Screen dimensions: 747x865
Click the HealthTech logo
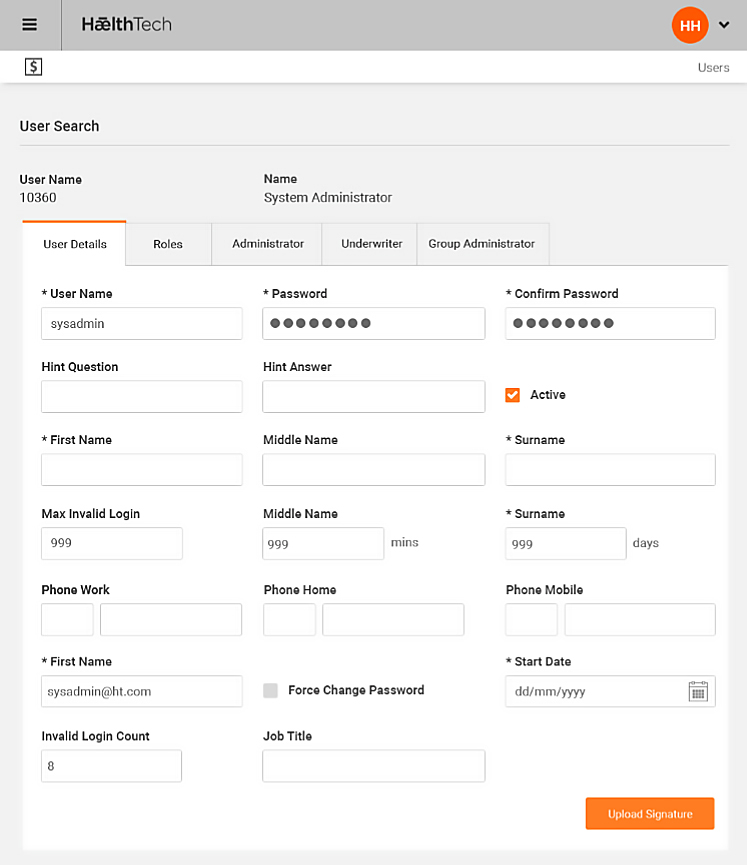(126, 24)
